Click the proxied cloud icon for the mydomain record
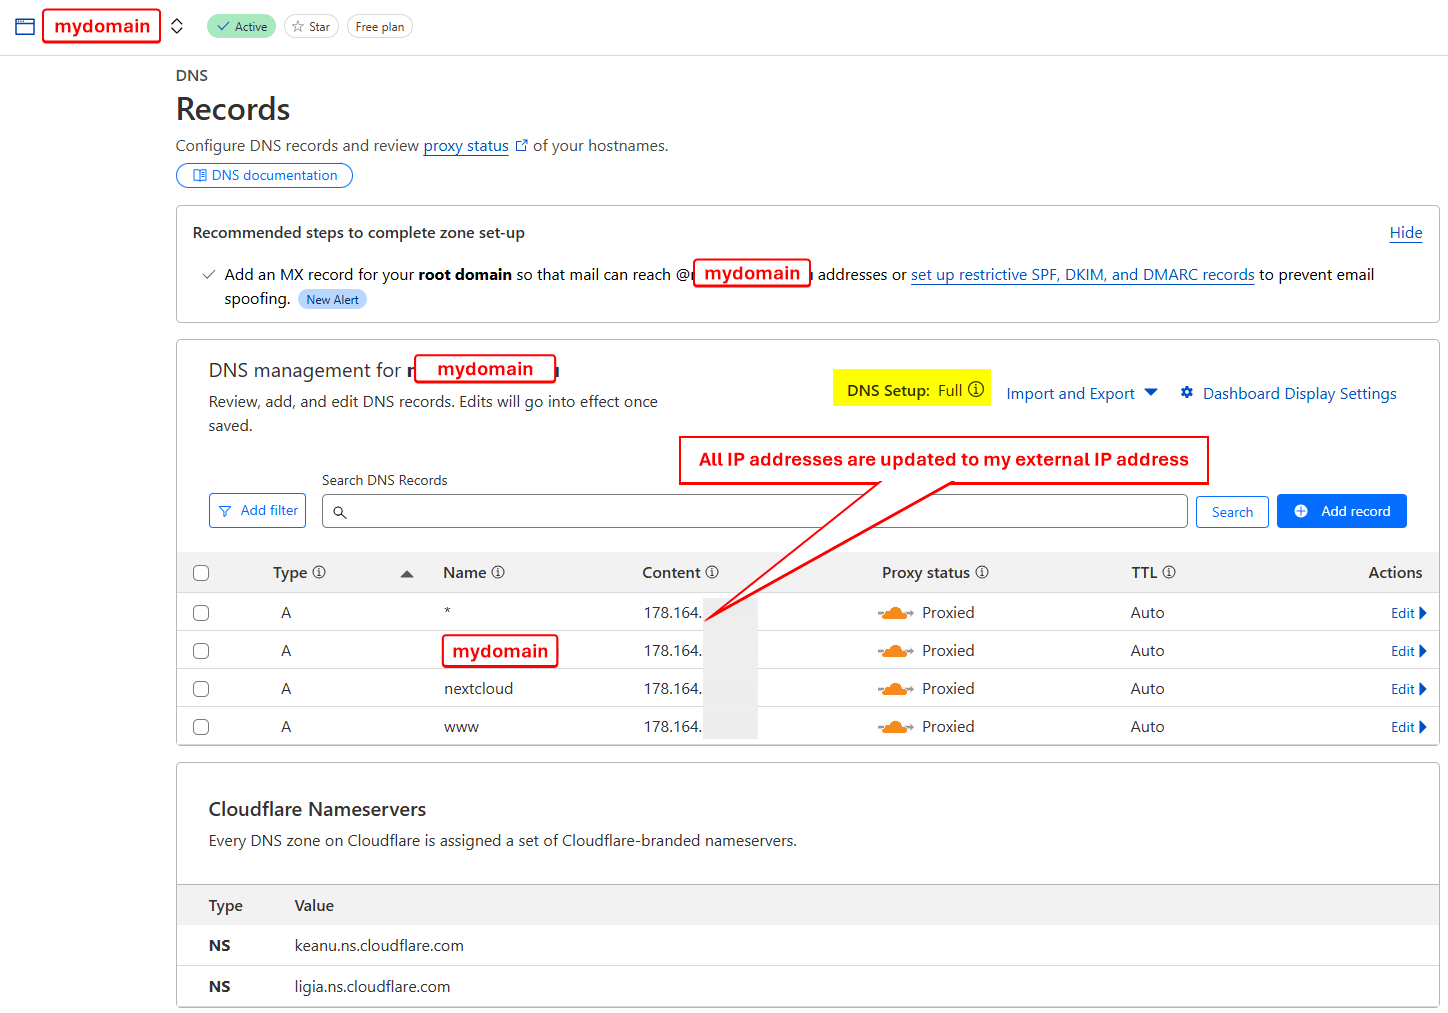Viewport: 1448px width, 1013px height. coord(895,651)
